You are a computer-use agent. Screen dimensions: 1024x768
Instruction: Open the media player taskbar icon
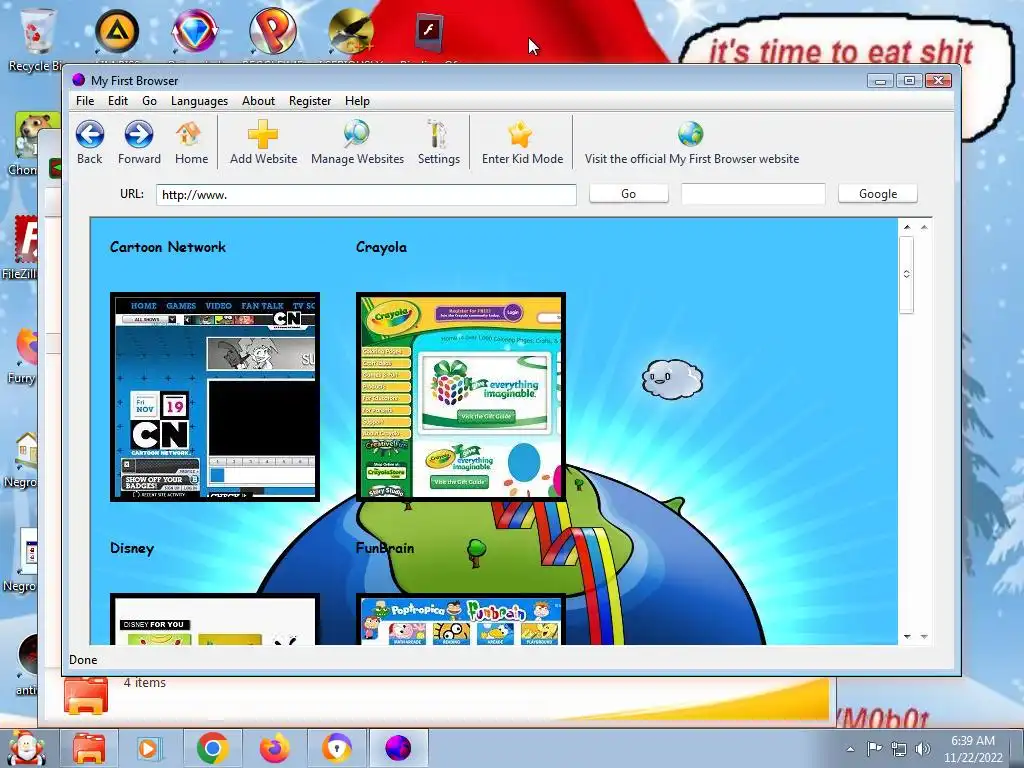coord(149,748)
